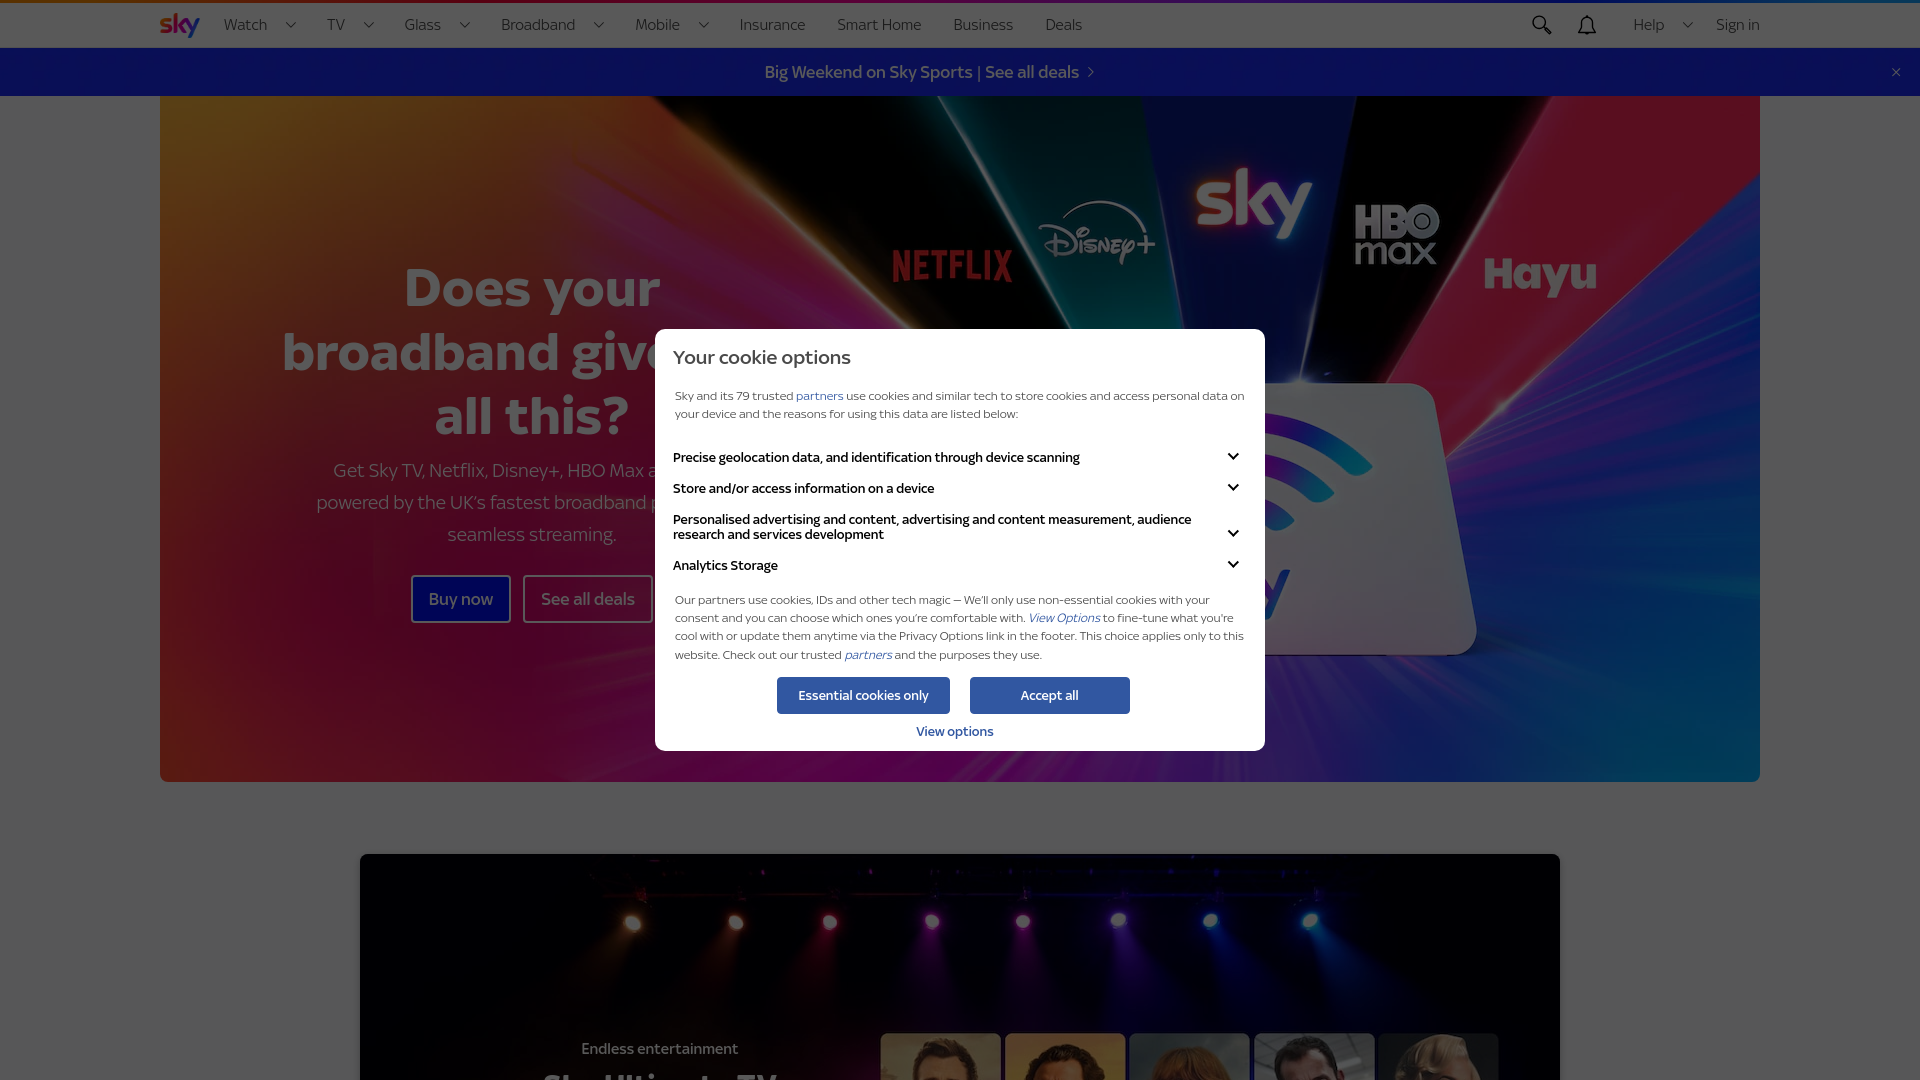Click Accept all cookies button

[x=1049, y=695]
